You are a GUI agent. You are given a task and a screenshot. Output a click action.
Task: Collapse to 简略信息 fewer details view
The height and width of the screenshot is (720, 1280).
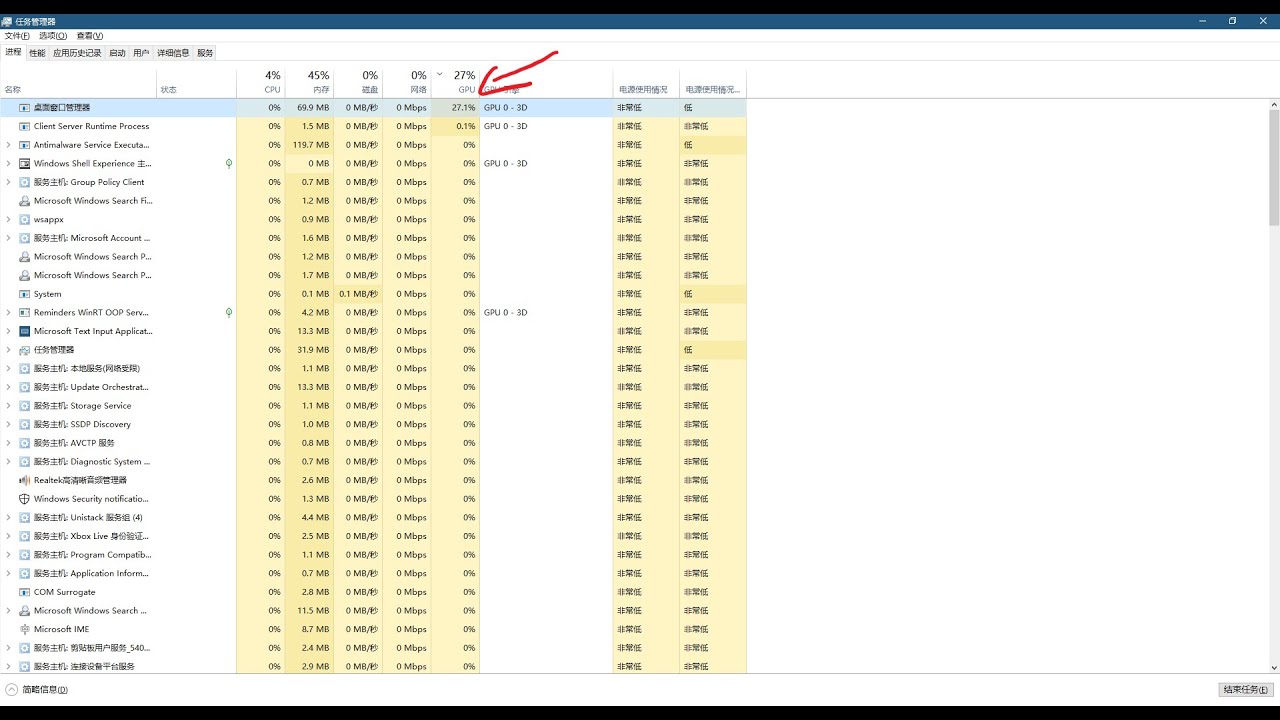pyautogui.click(x=37, y=689)
